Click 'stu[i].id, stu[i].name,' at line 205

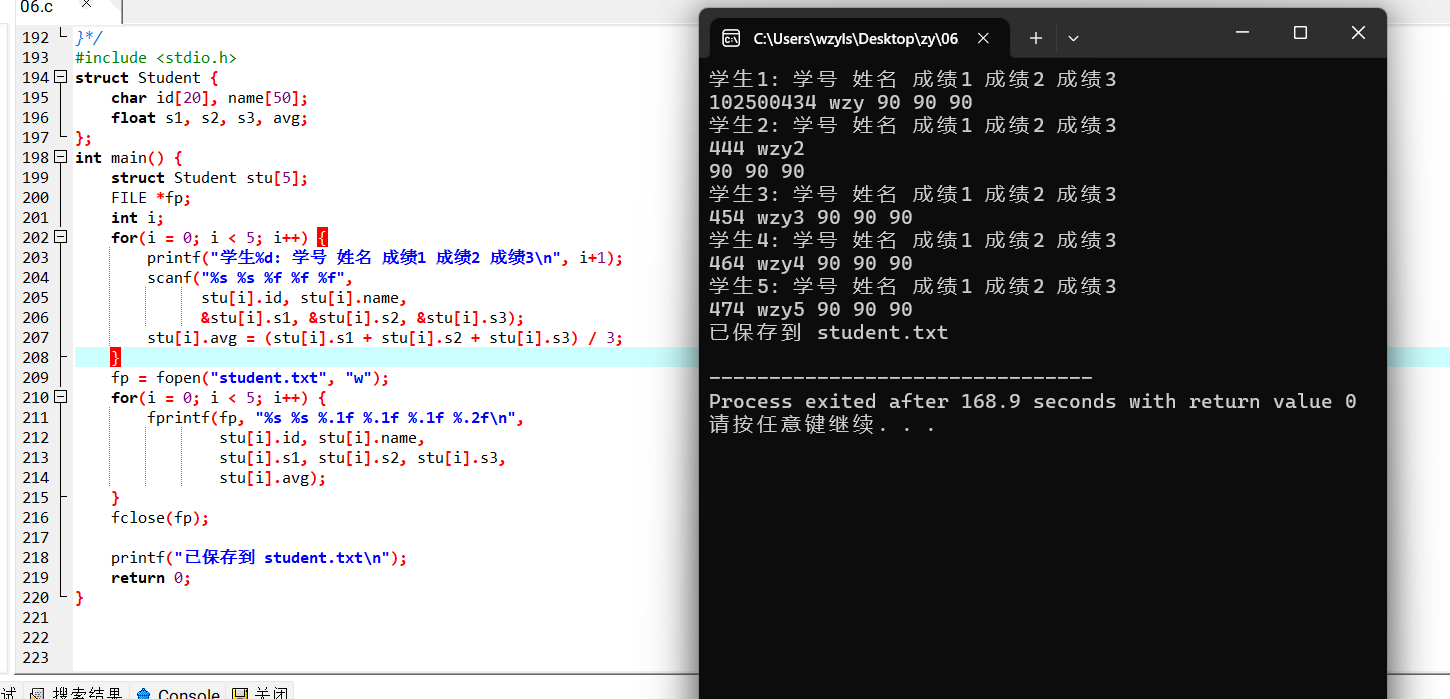(304, 297)
